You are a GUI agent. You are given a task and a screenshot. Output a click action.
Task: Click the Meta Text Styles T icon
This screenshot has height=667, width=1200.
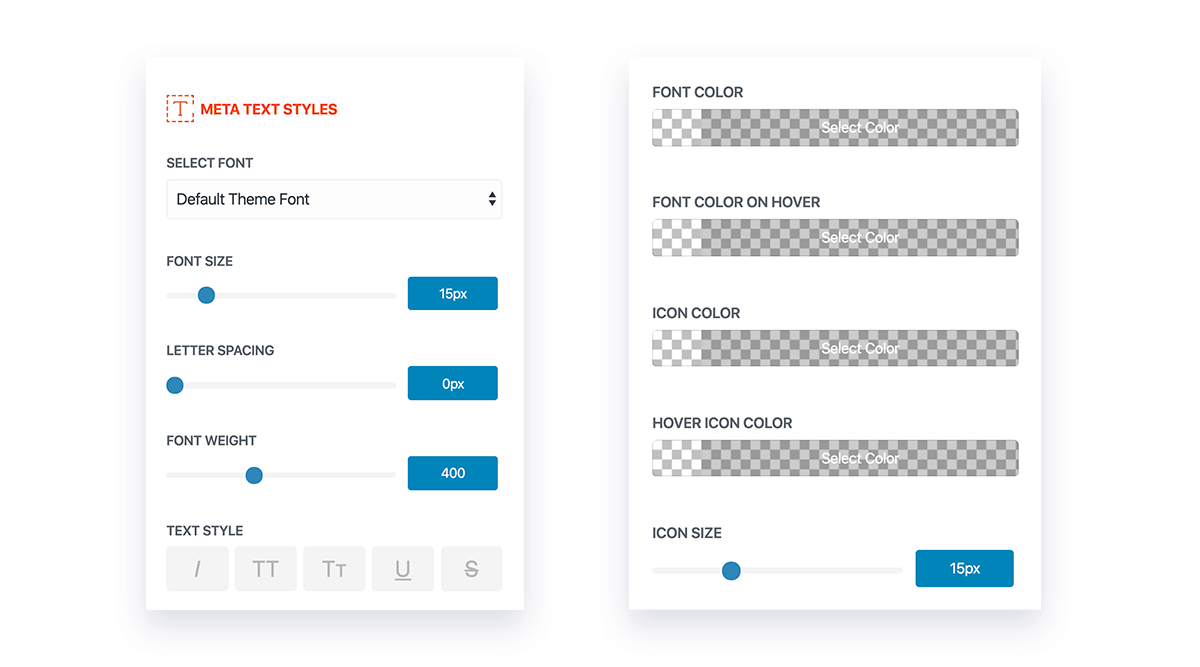pyautogui.click(x=180, y=109)
